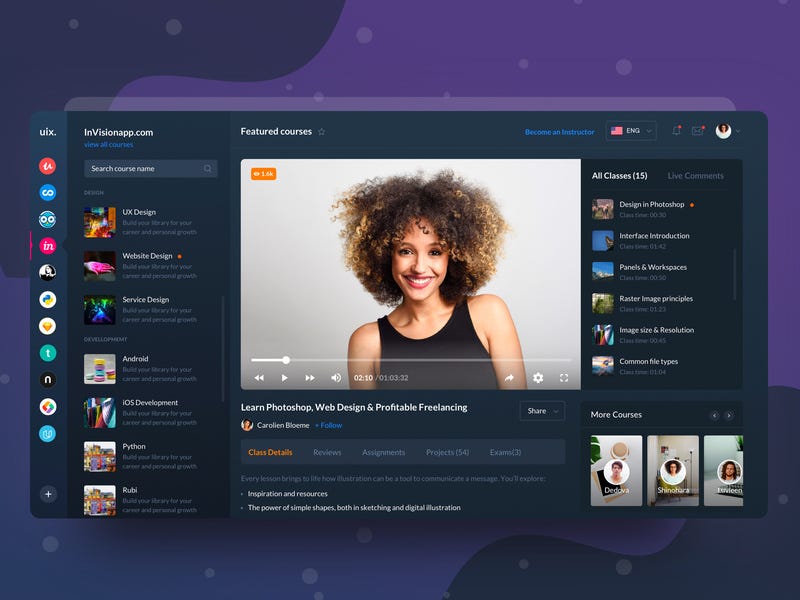Open the Rubi course entry
Image resolution: width=800 pixels, height=600 pixels.
[x=140, y=500]
